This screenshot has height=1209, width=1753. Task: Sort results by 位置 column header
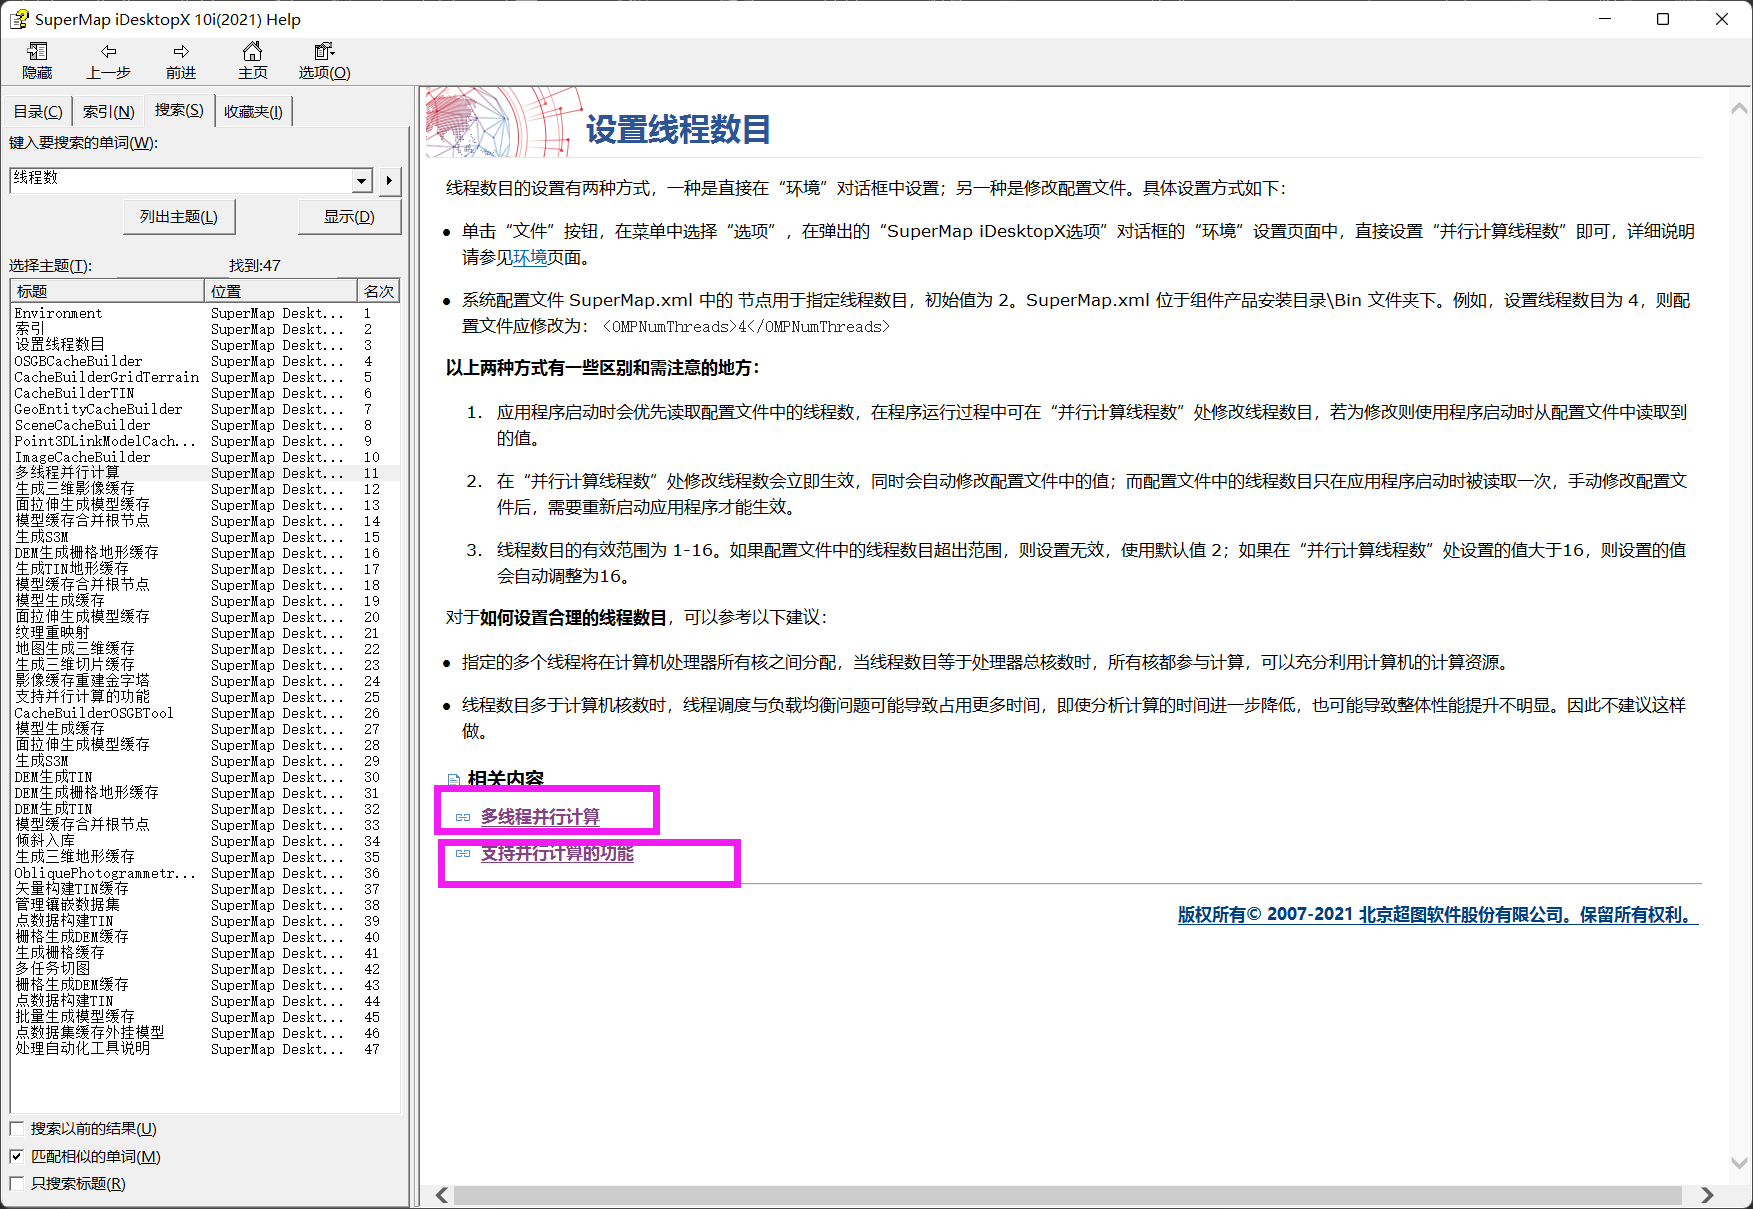pyautogui.click(x=281, y=291)
